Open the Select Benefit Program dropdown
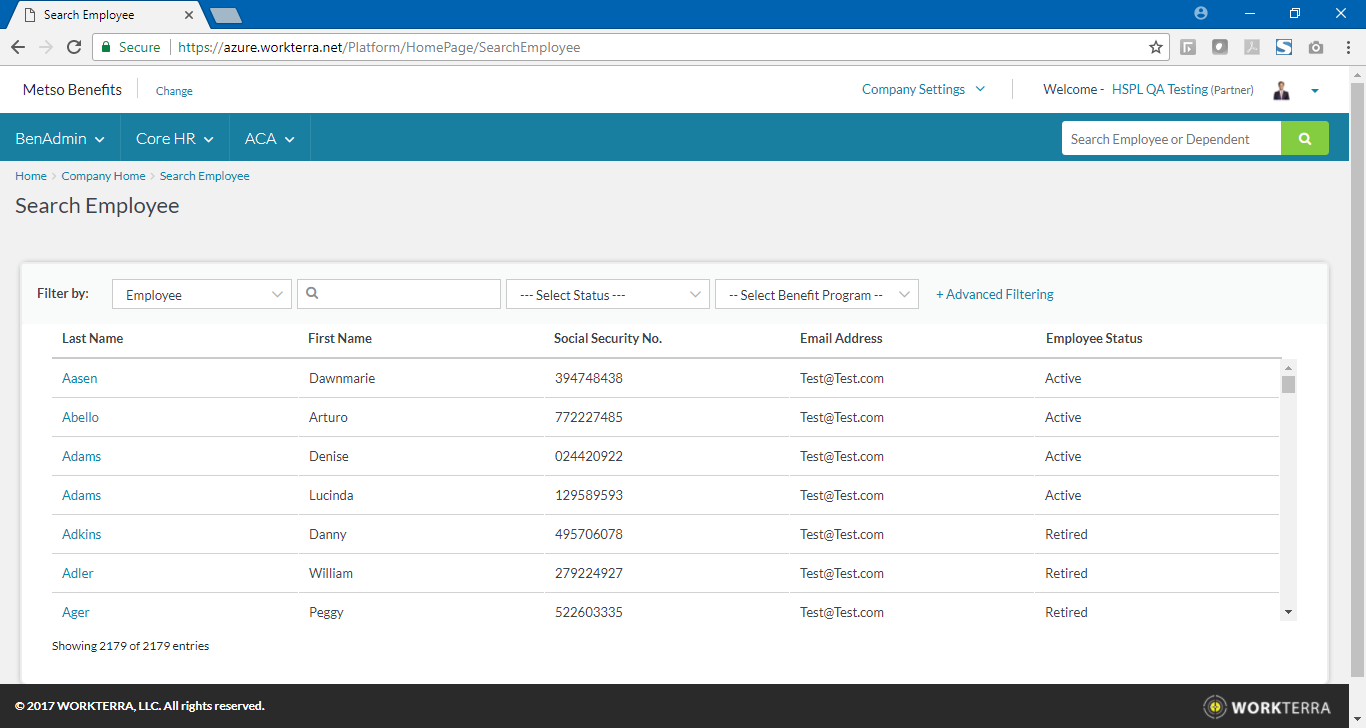1366x728 pixels. coord(817,295)
